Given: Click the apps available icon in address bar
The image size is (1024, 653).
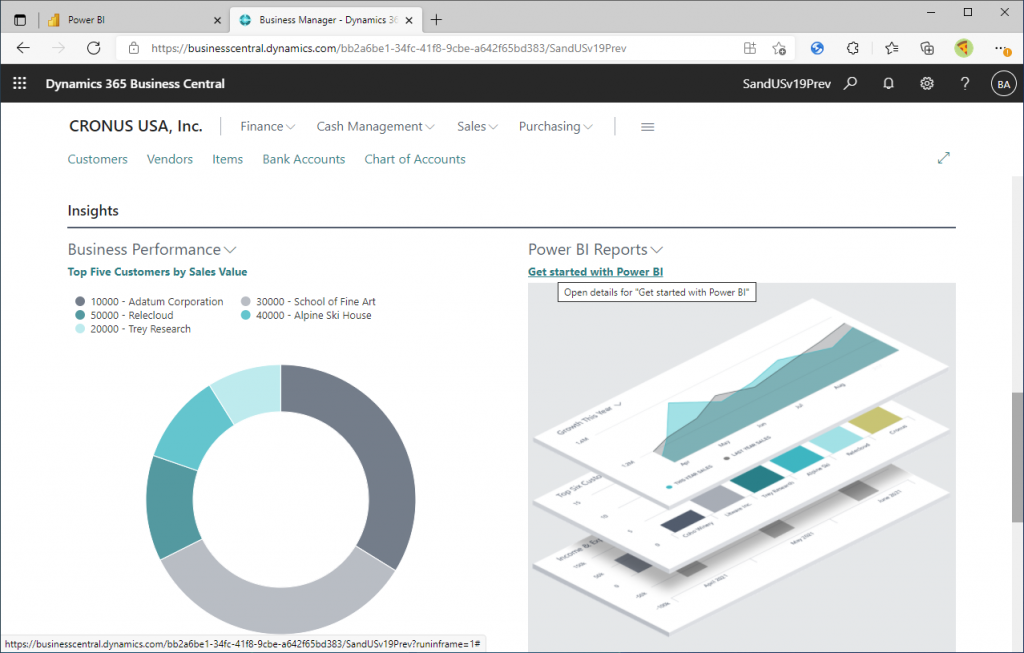Looking at the screenshot, I should click(750, 48).
